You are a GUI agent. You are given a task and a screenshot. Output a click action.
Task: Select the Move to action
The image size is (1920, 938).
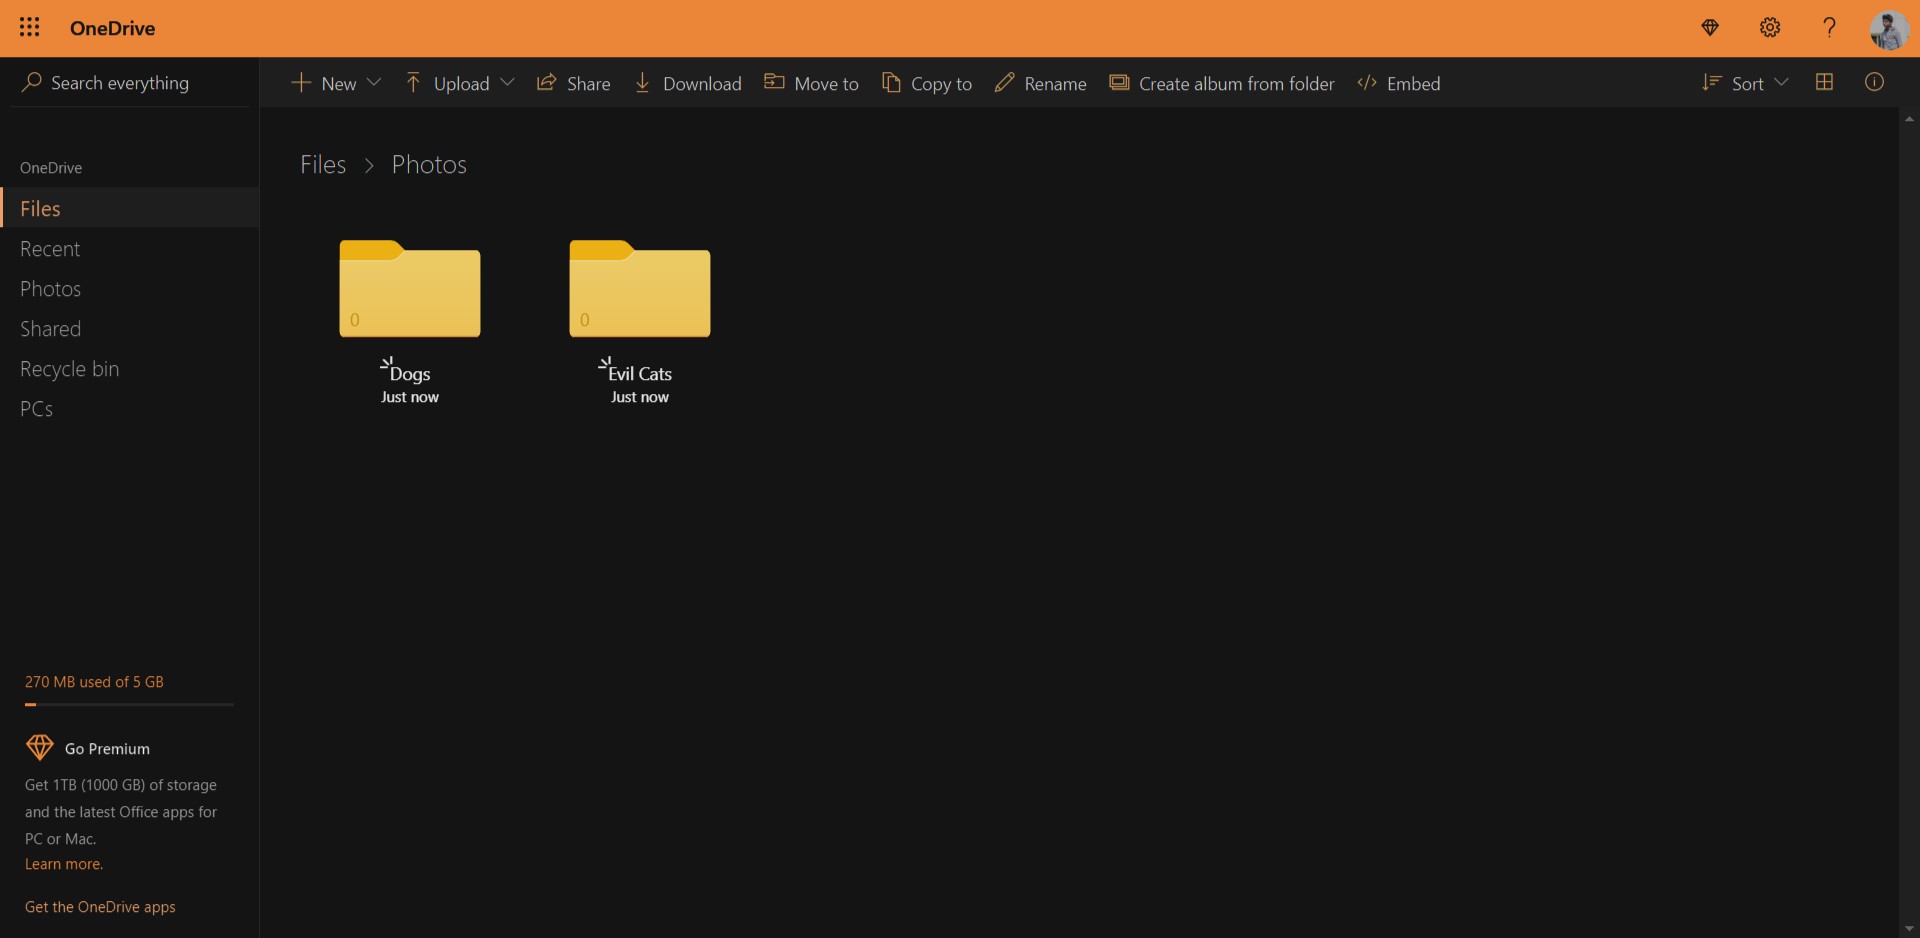(810, 83)
